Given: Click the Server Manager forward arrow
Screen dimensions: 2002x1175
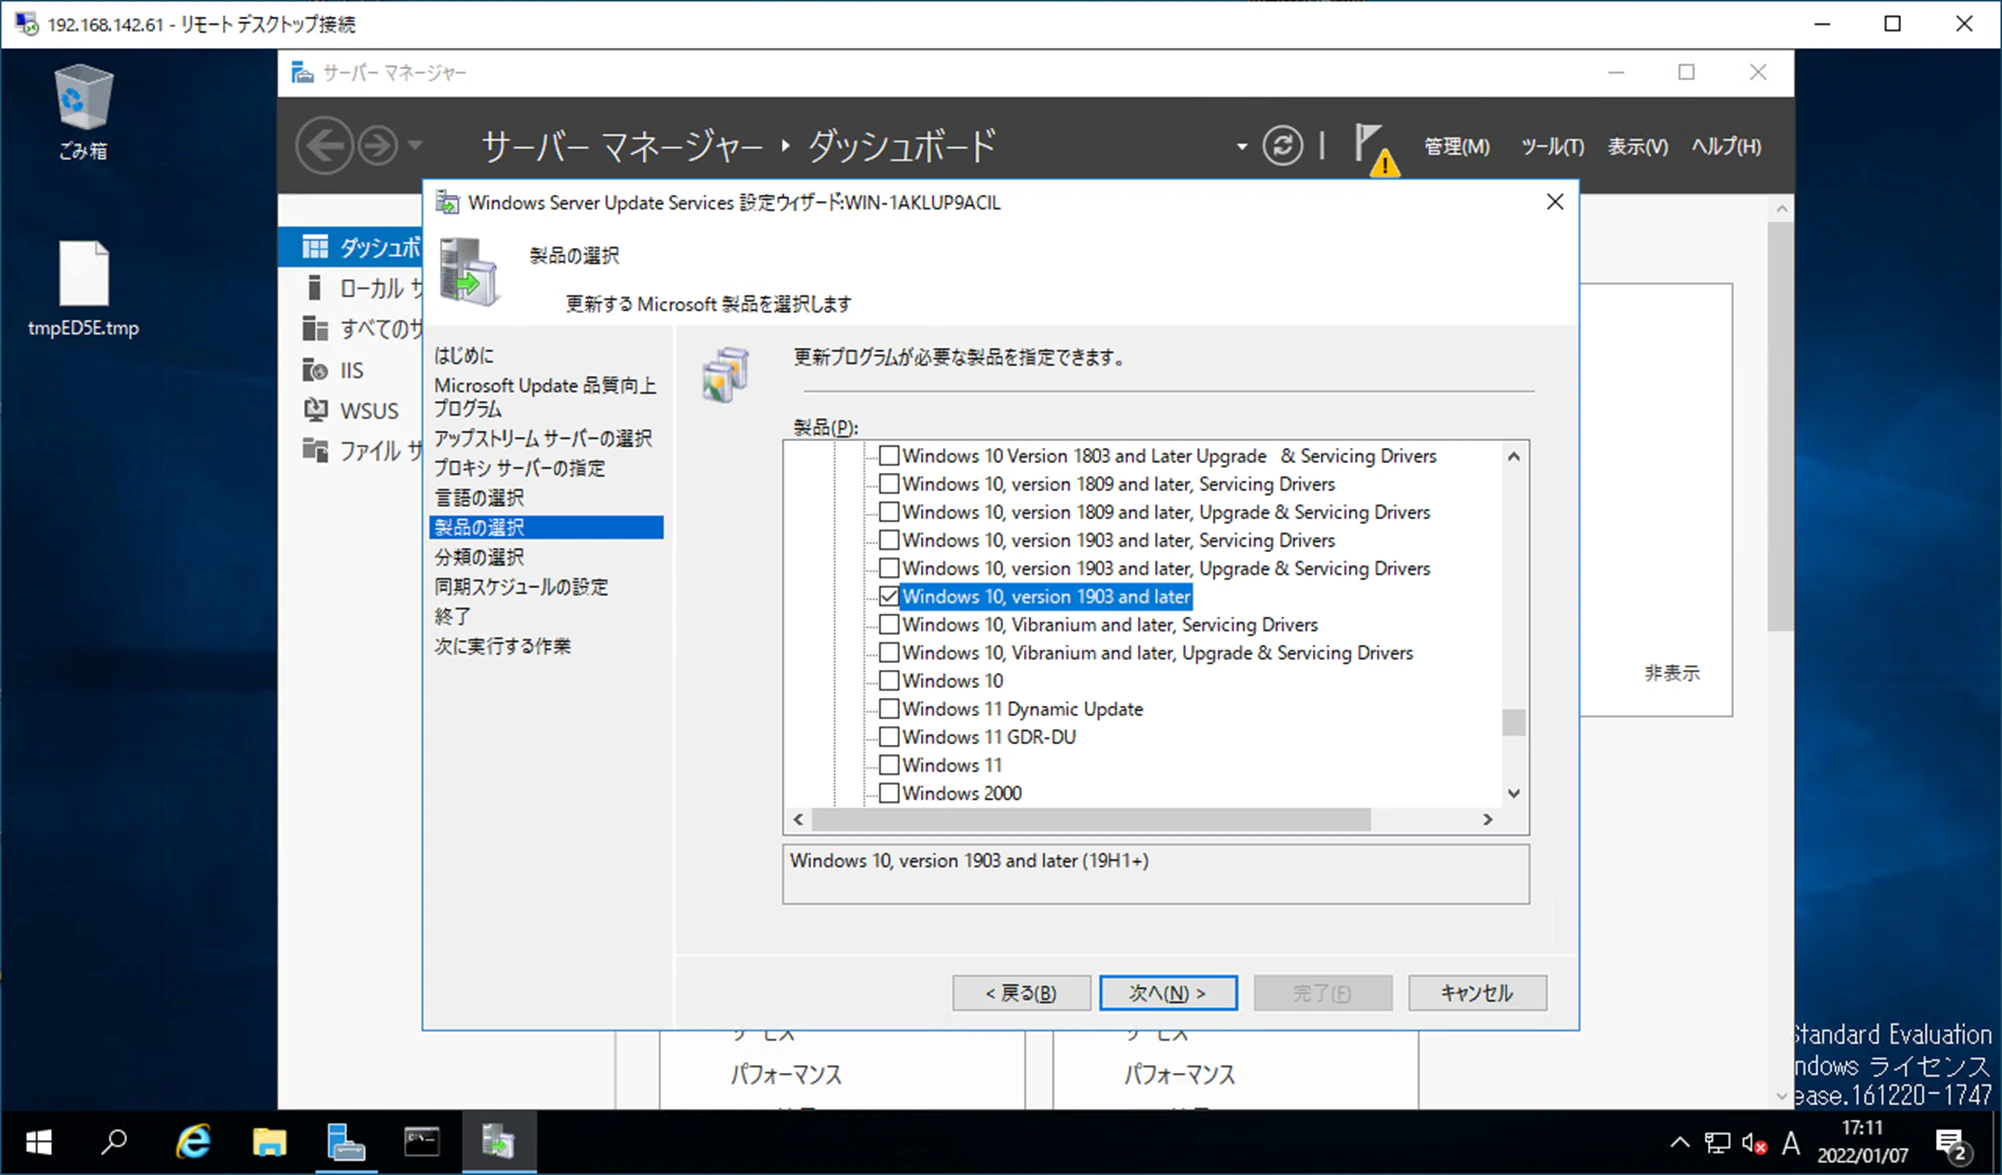Looking at the screenshot, I should pos(377,146).
